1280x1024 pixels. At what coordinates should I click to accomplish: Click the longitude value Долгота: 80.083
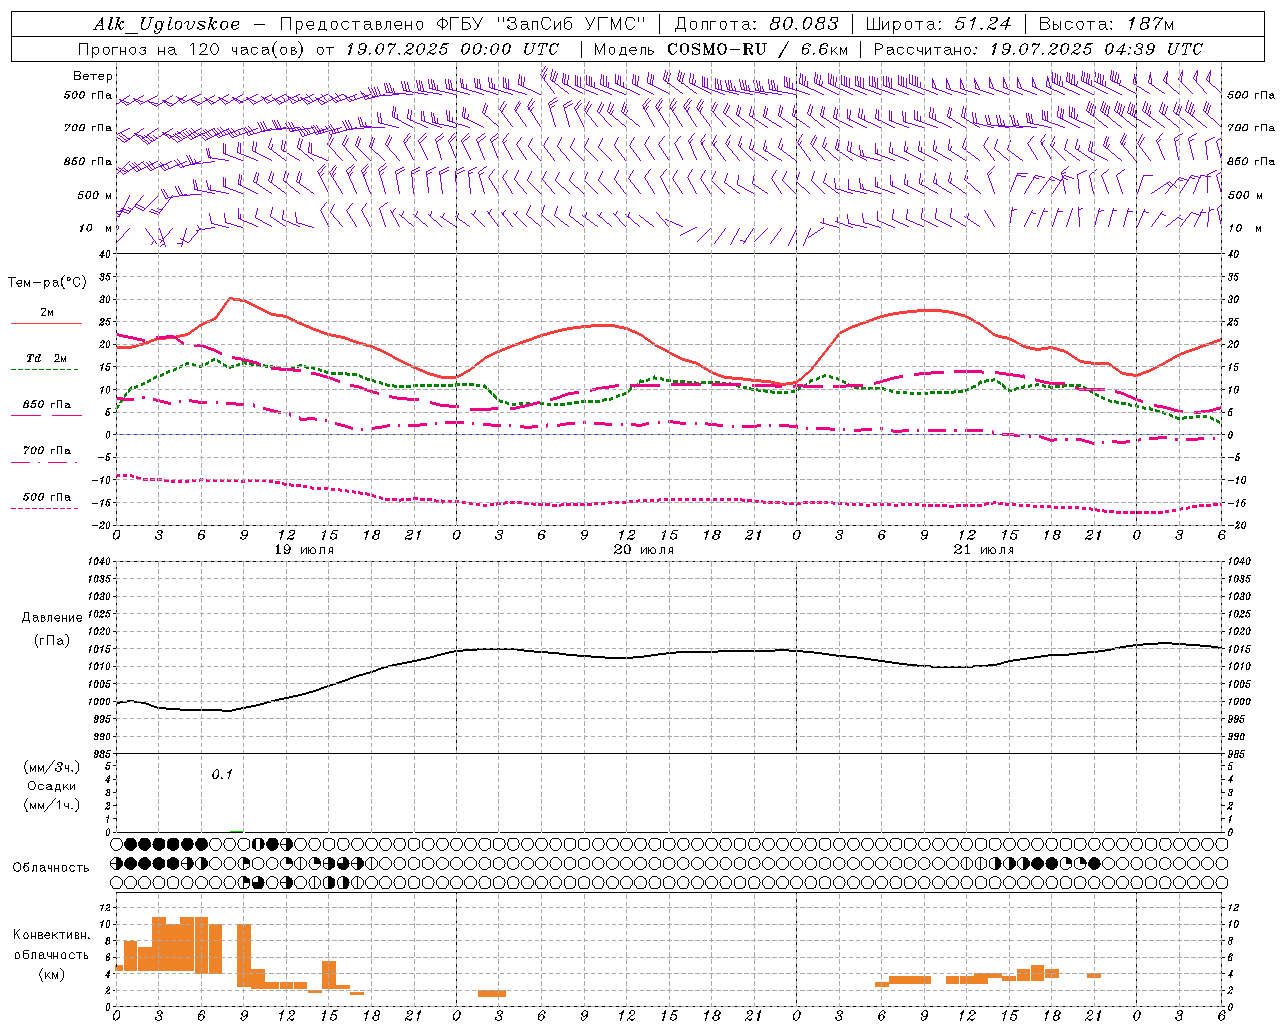[x=757, y=24]
